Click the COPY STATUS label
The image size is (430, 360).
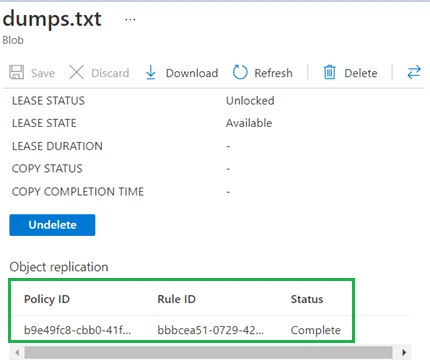[47, 169]
